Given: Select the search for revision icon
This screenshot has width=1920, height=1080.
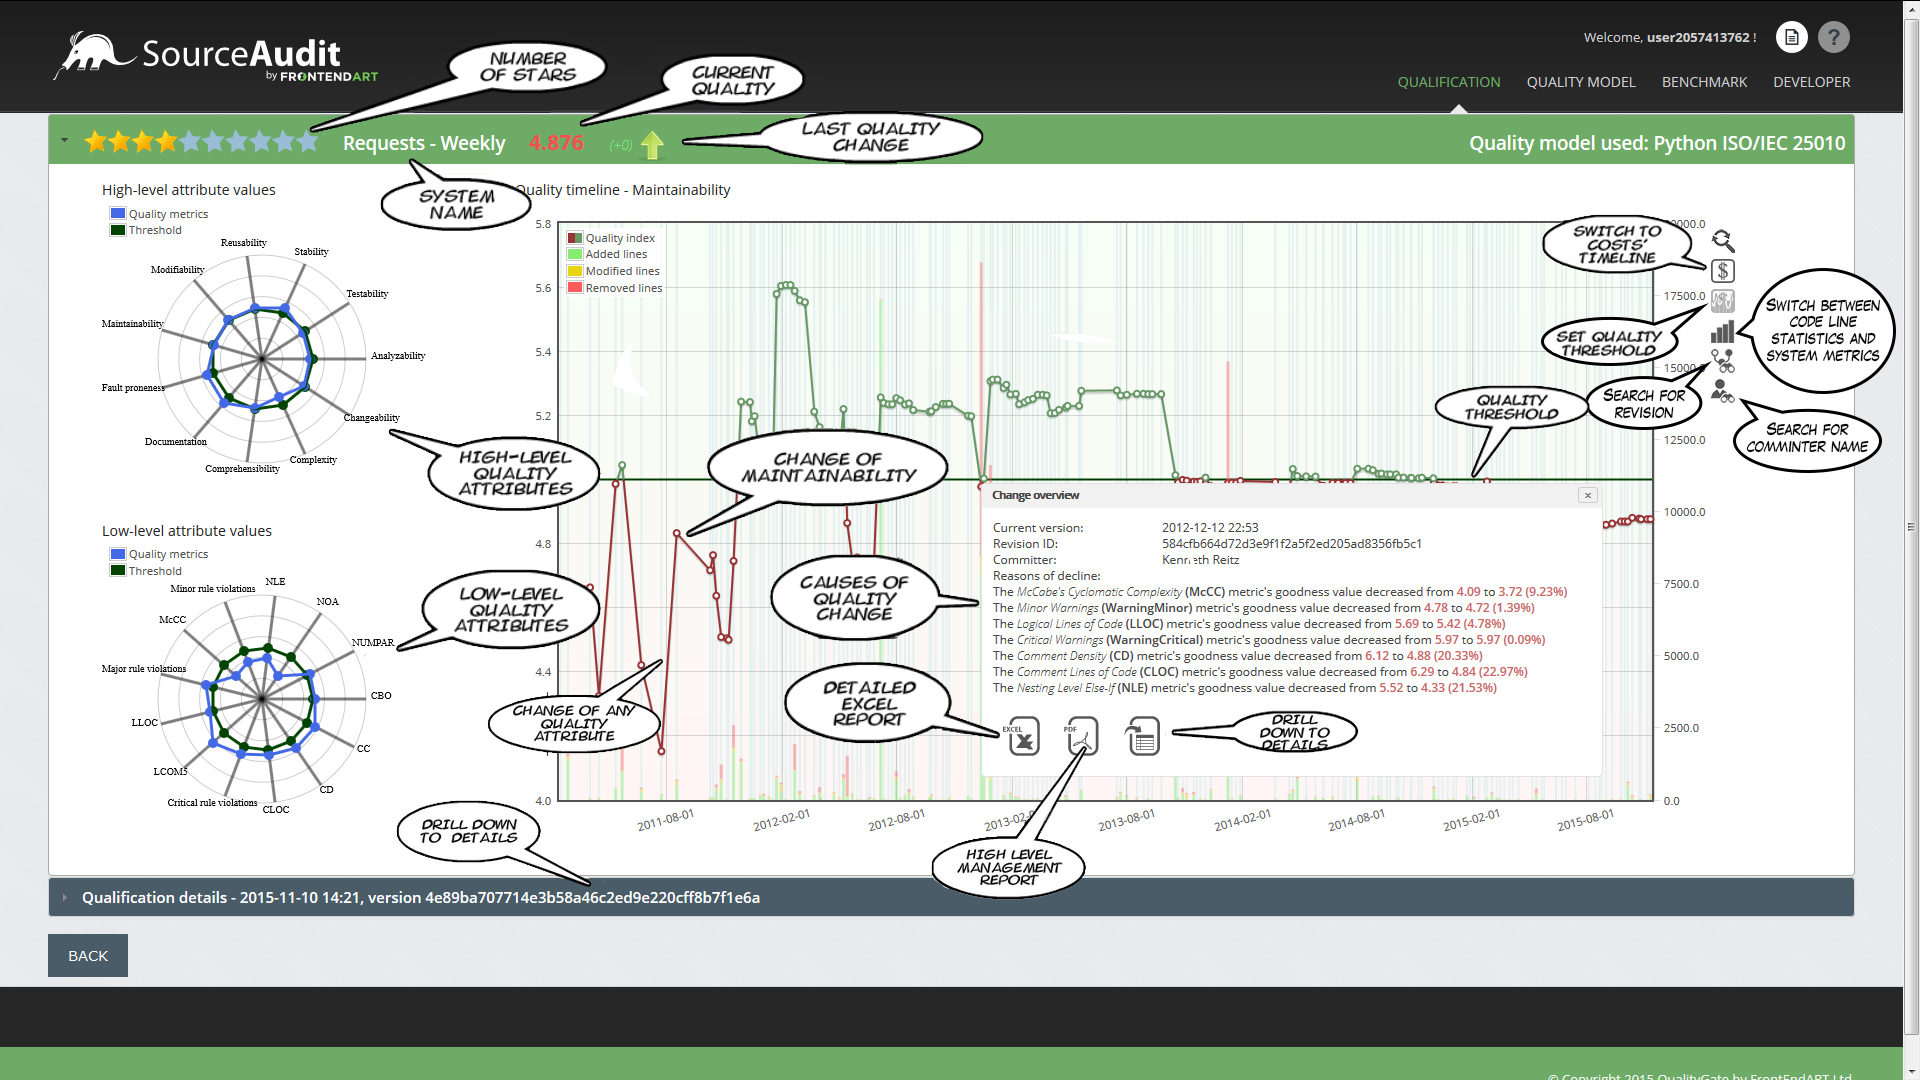Looking at the screenshot, I should (1722, 362).
